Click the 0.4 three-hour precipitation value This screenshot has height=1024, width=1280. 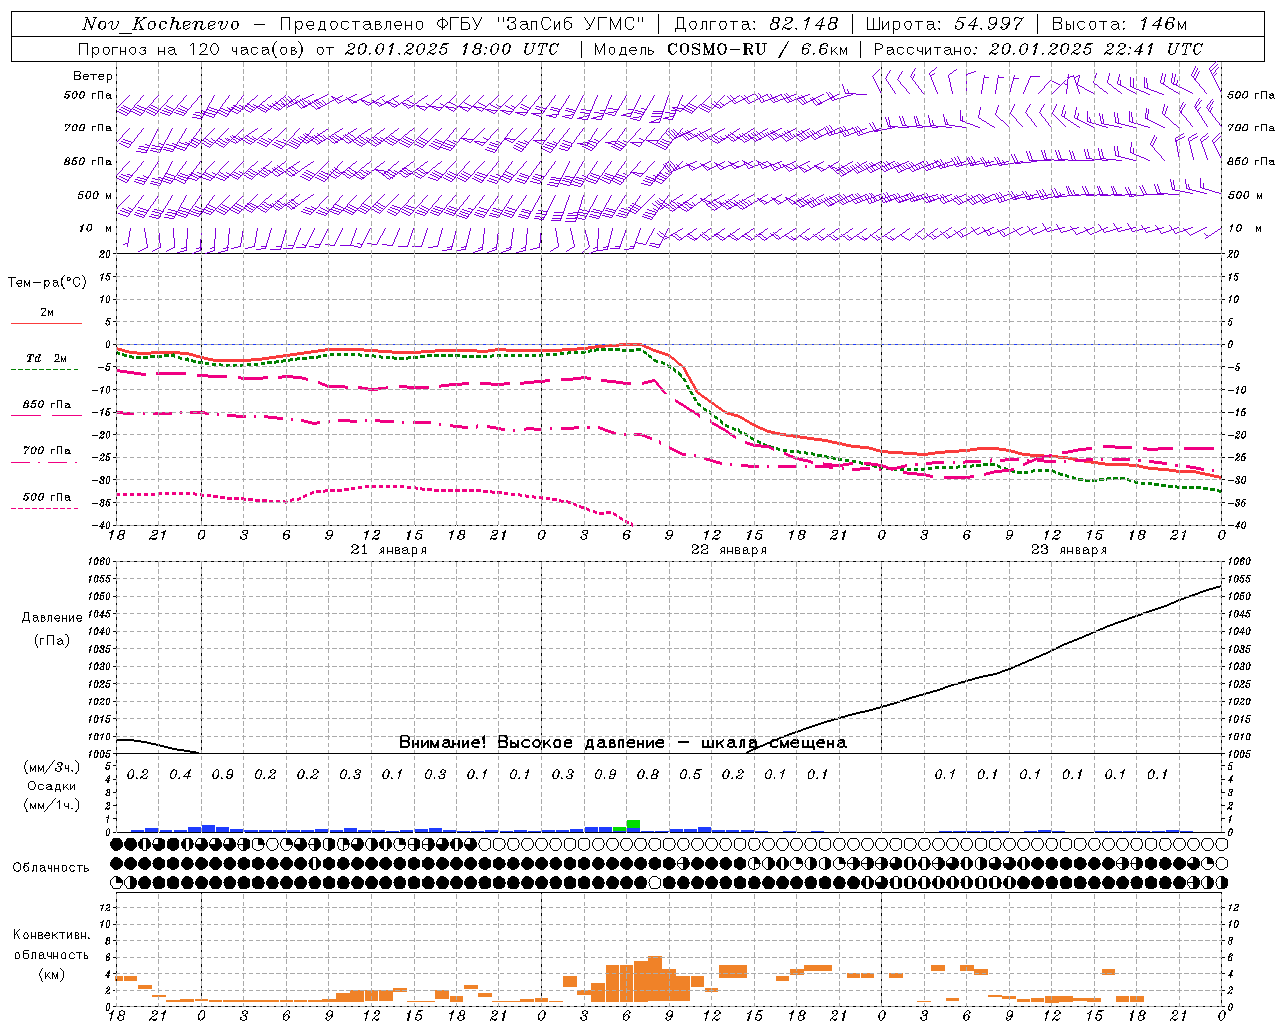tap(180, 775)
